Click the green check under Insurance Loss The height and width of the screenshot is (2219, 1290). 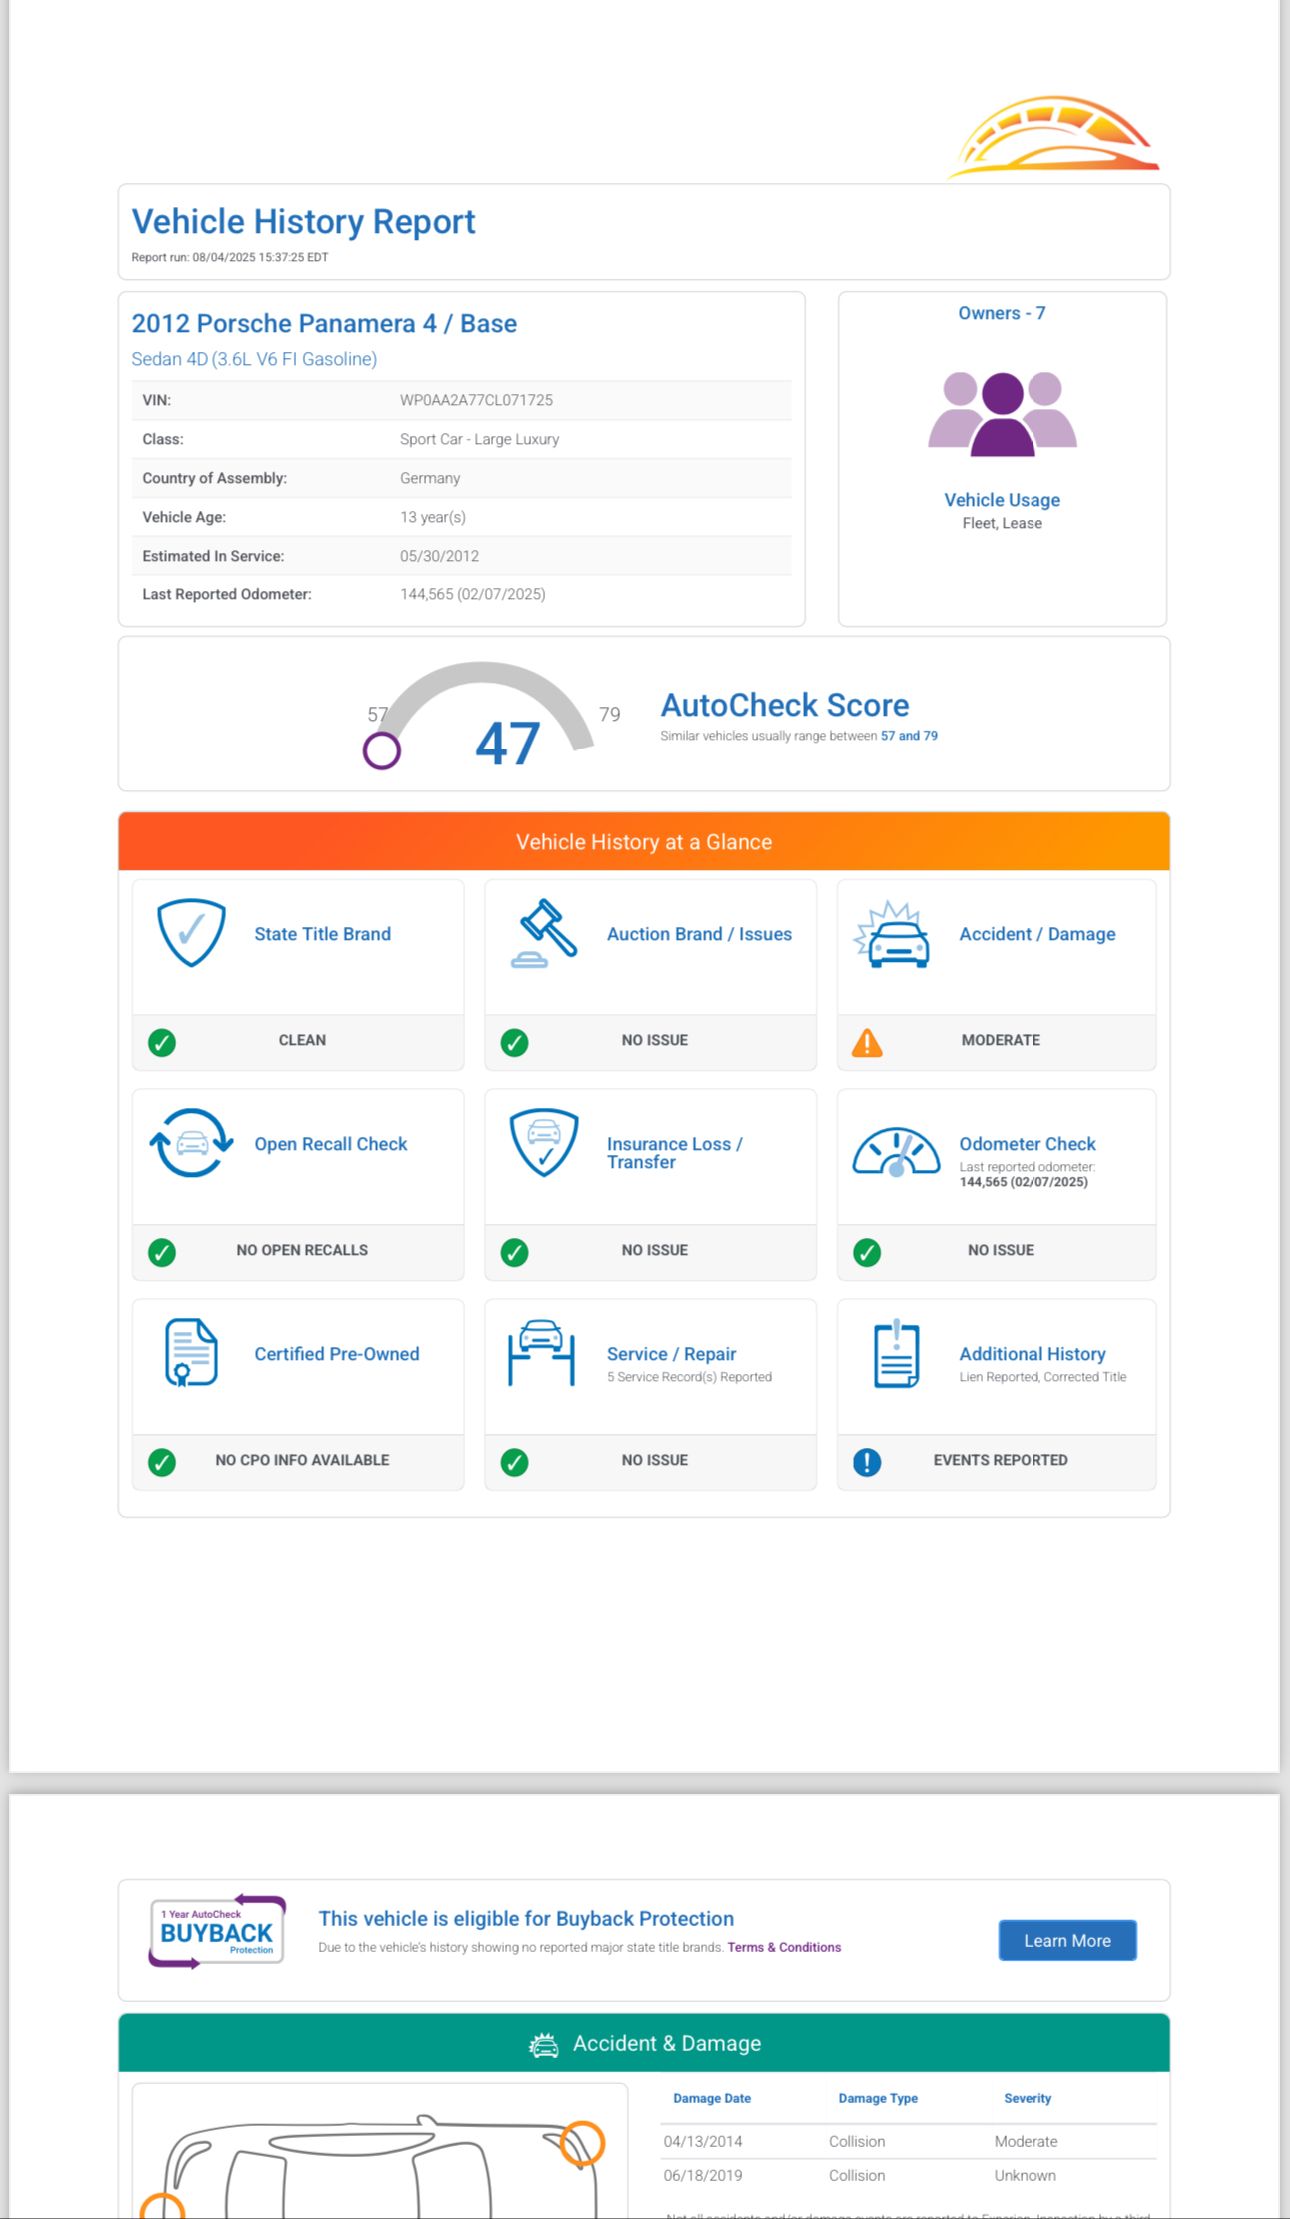click(515, 1252)
